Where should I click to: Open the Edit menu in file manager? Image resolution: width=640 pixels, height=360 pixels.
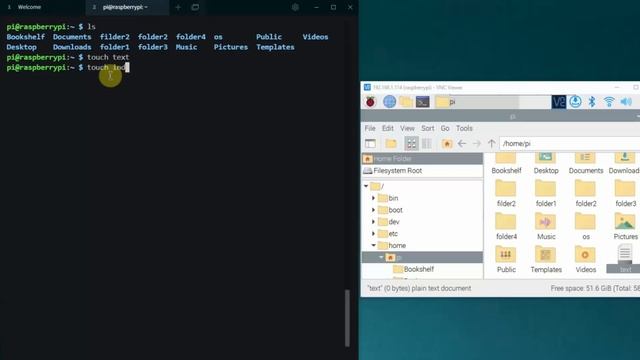[388, 128]
